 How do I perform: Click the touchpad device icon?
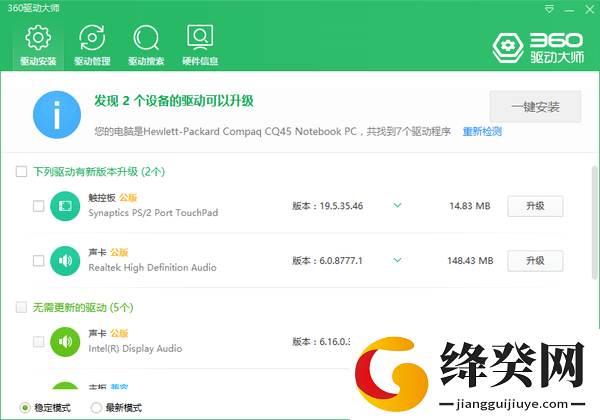65,206
